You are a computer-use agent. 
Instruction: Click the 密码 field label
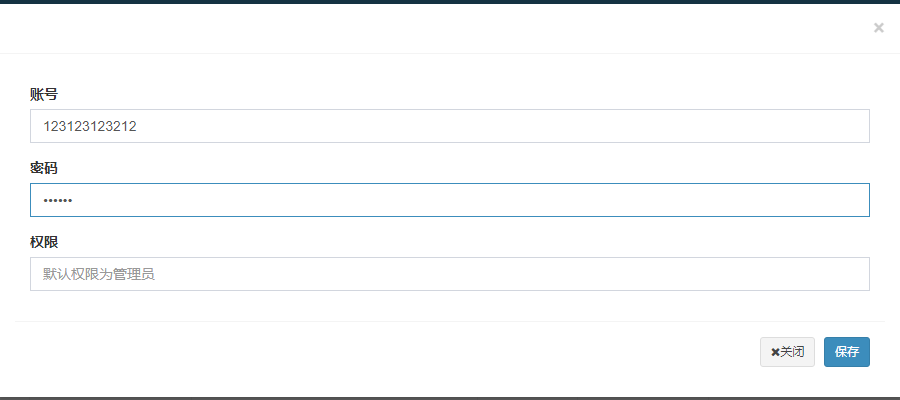[x=44, y=168]
